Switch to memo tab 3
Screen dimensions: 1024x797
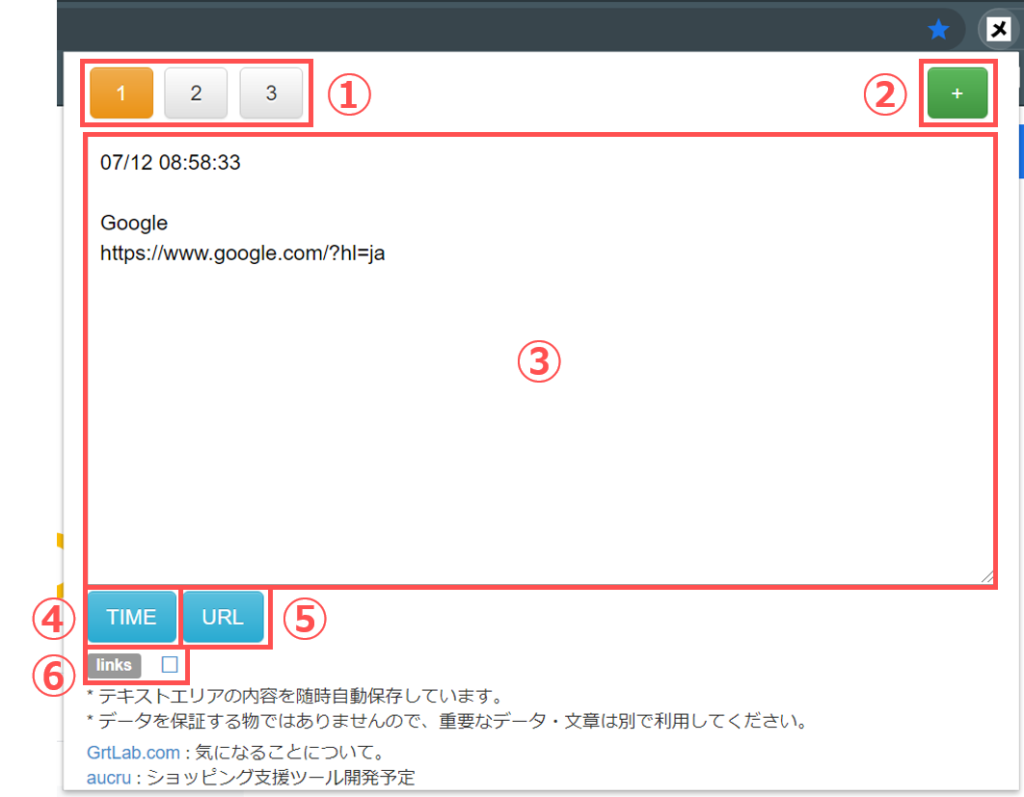(271, 93)
